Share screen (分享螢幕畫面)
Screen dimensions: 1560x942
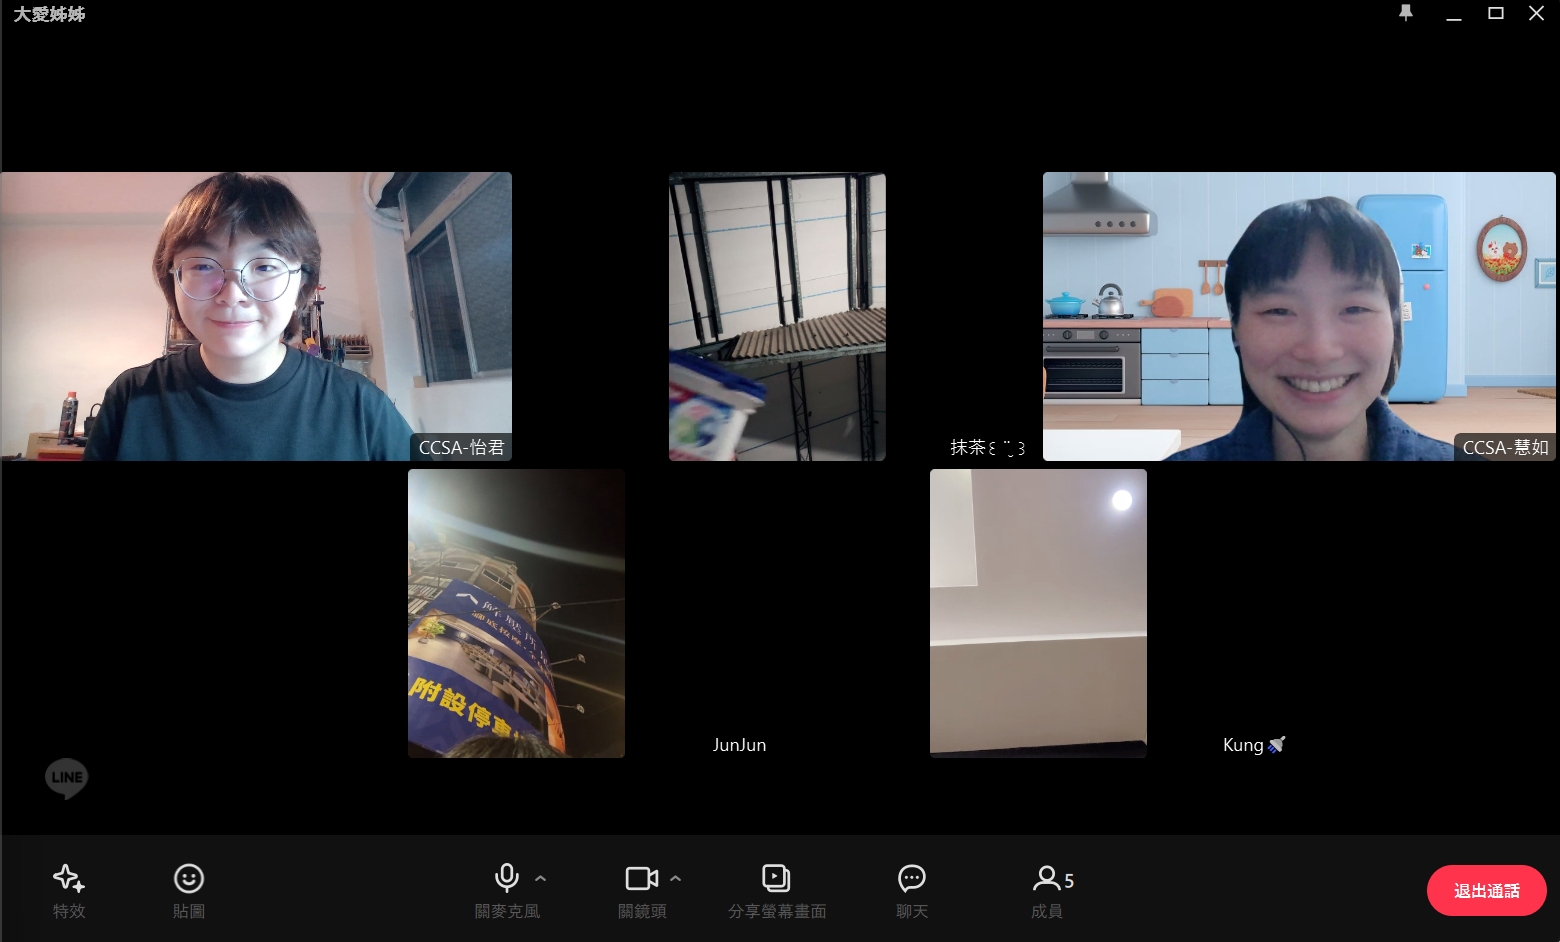click(x=776, y=879)
